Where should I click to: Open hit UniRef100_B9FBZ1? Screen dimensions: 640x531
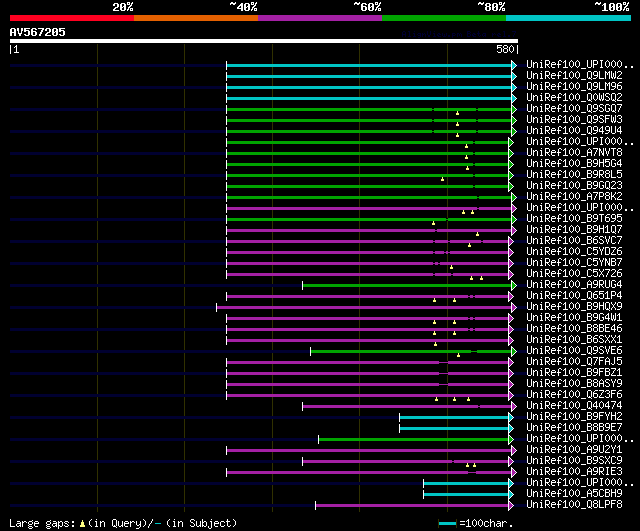click(x=574, y=373)
